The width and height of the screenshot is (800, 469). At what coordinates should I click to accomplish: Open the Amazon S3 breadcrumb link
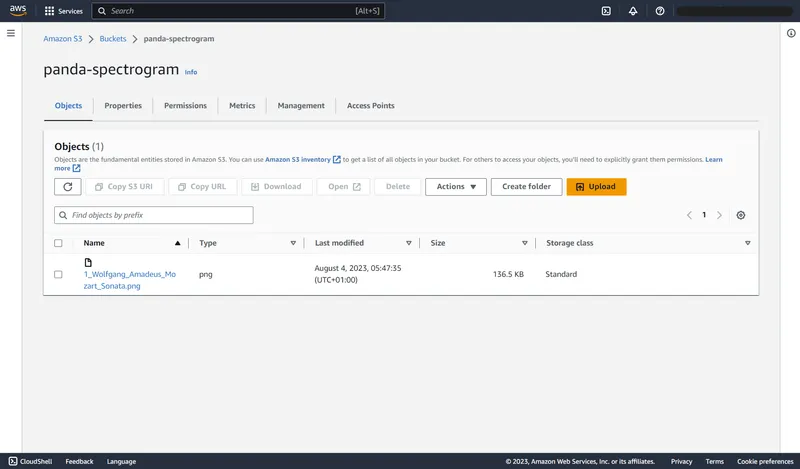tap(63, 39)
